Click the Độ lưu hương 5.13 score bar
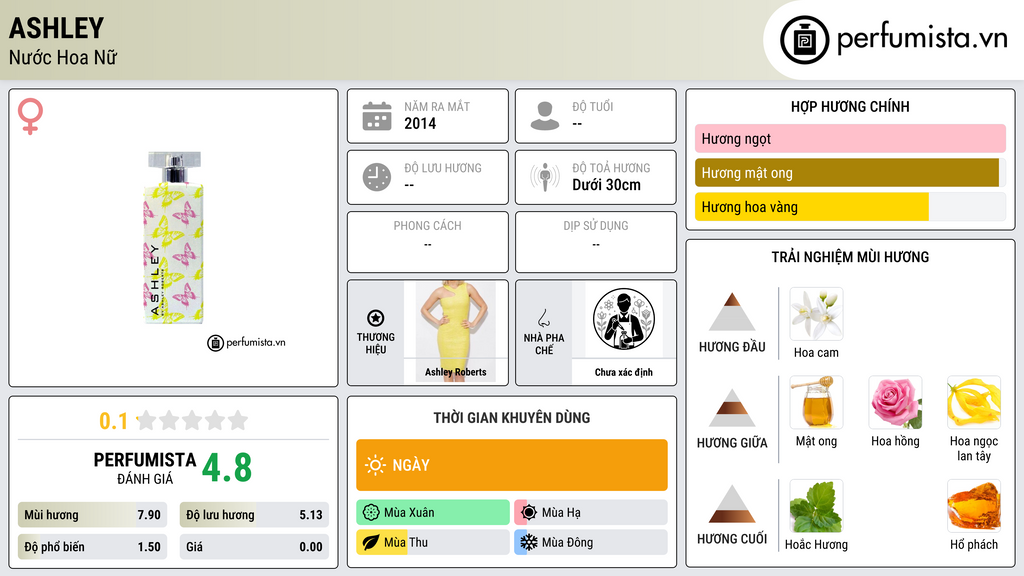 click(x=254, y=515)
